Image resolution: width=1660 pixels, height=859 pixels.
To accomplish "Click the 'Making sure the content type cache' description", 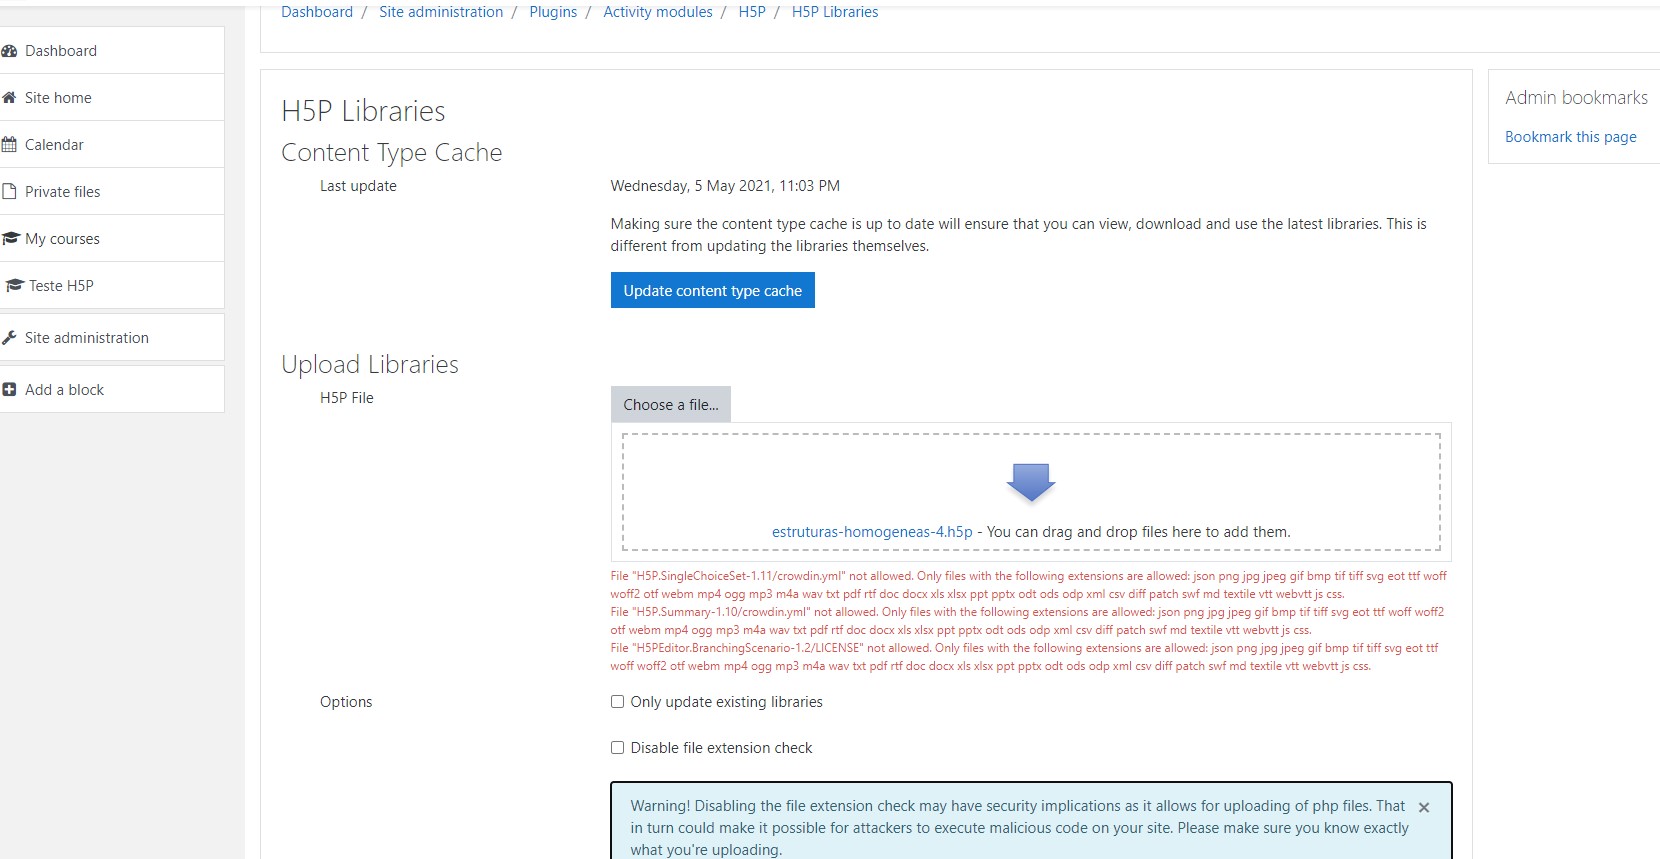I will (x=1019, y=235).
